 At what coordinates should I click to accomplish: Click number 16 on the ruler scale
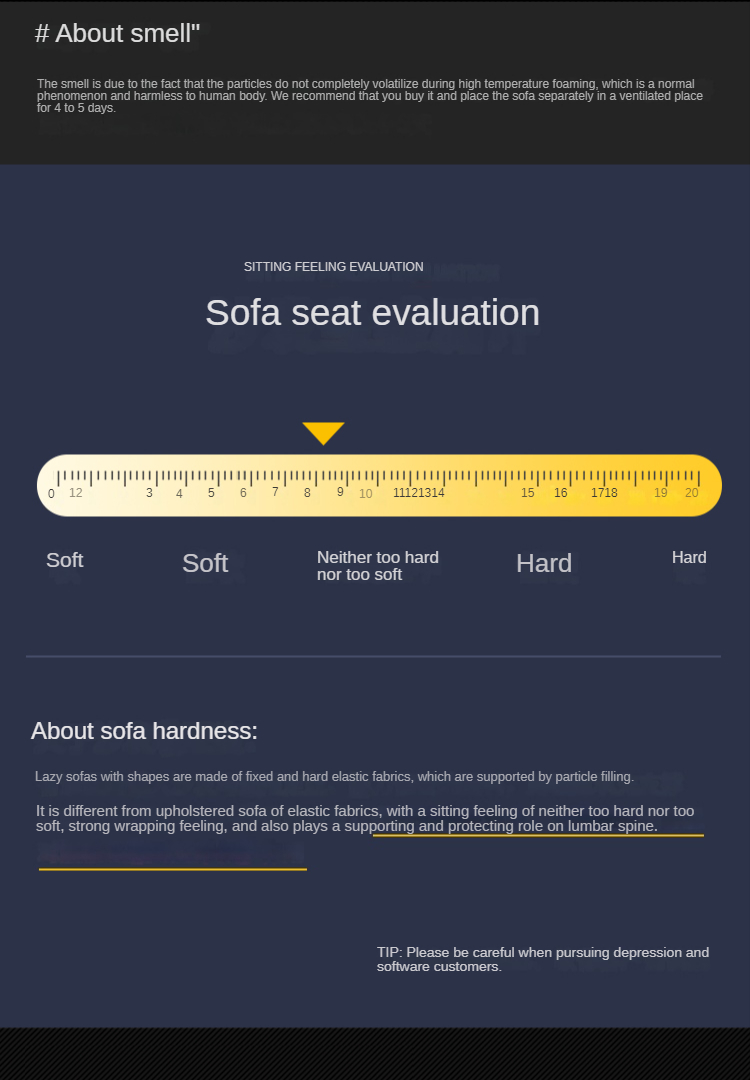point(561,492)
